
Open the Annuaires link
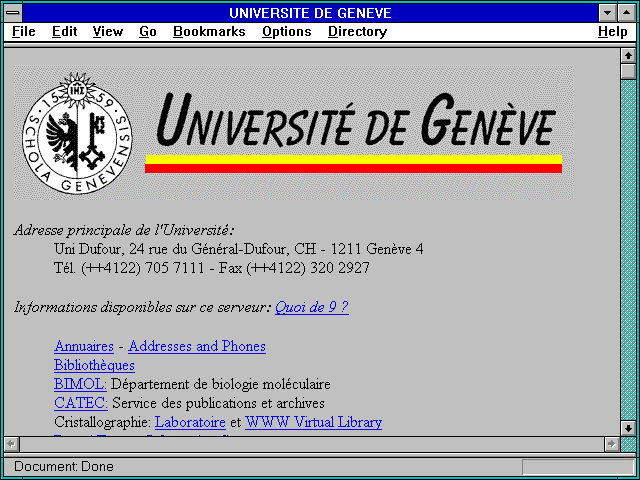[84, 346]
